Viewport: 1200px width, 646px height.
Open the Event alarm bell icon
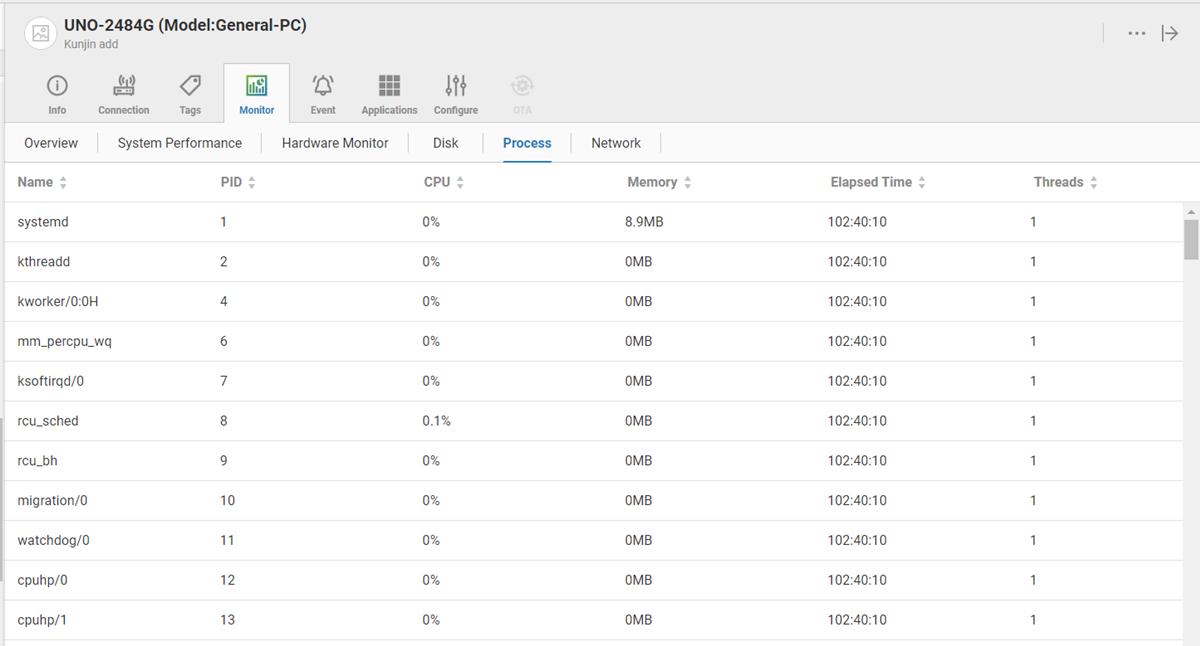(x=323, y=87)
